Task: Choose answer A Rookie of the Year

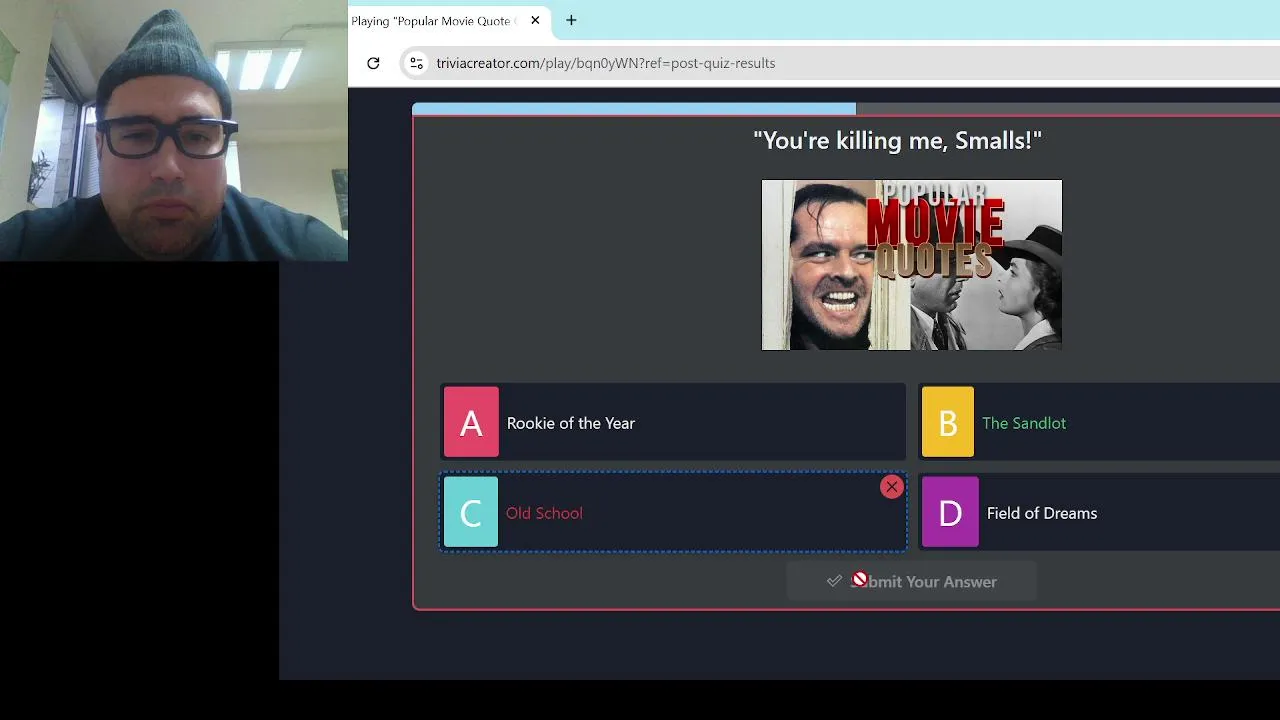Action: click(x=673, y=422)
